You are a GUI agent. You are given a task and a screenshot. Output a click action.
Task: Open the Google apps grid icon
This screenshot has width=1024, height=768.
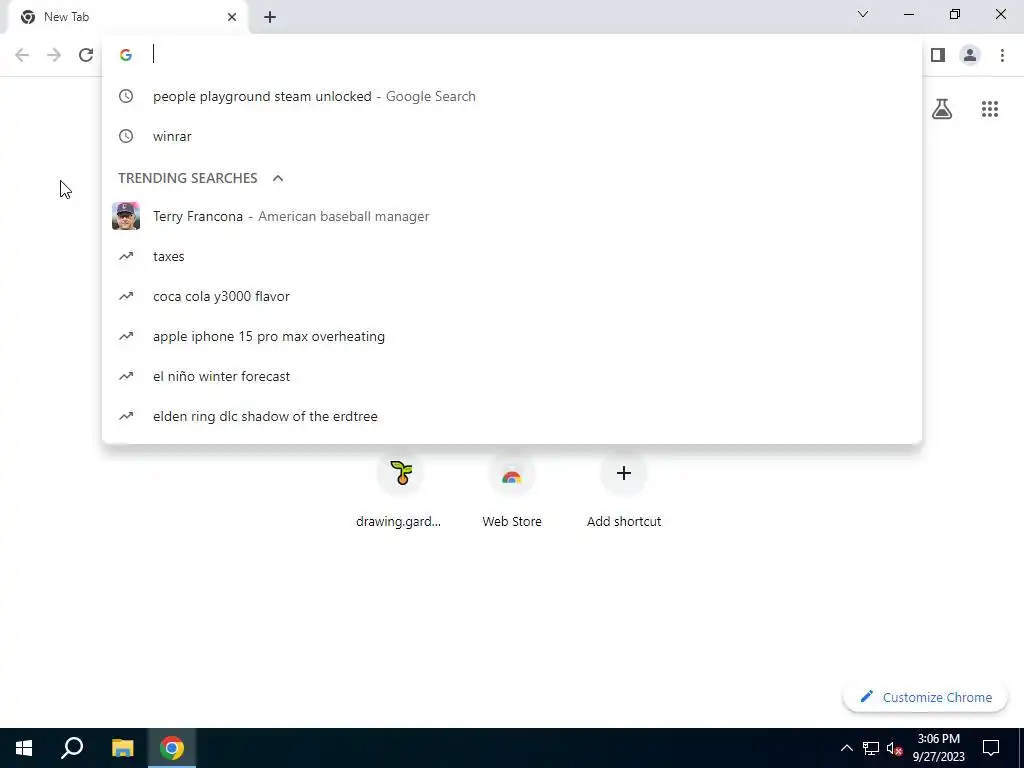click(x=990, y=109)
